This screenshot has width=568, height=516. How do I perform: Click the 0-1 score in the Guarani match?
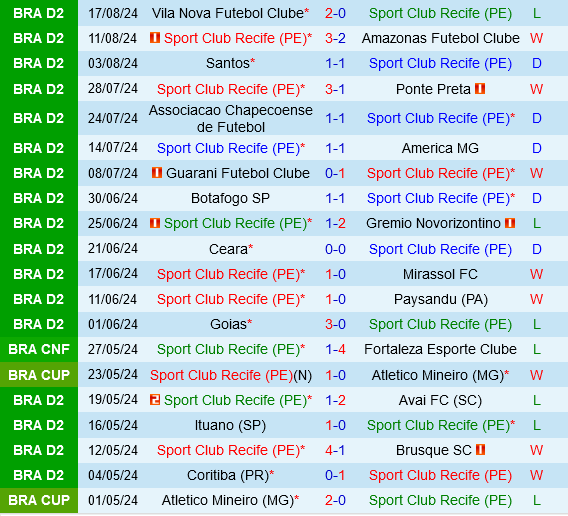[335, 173]
